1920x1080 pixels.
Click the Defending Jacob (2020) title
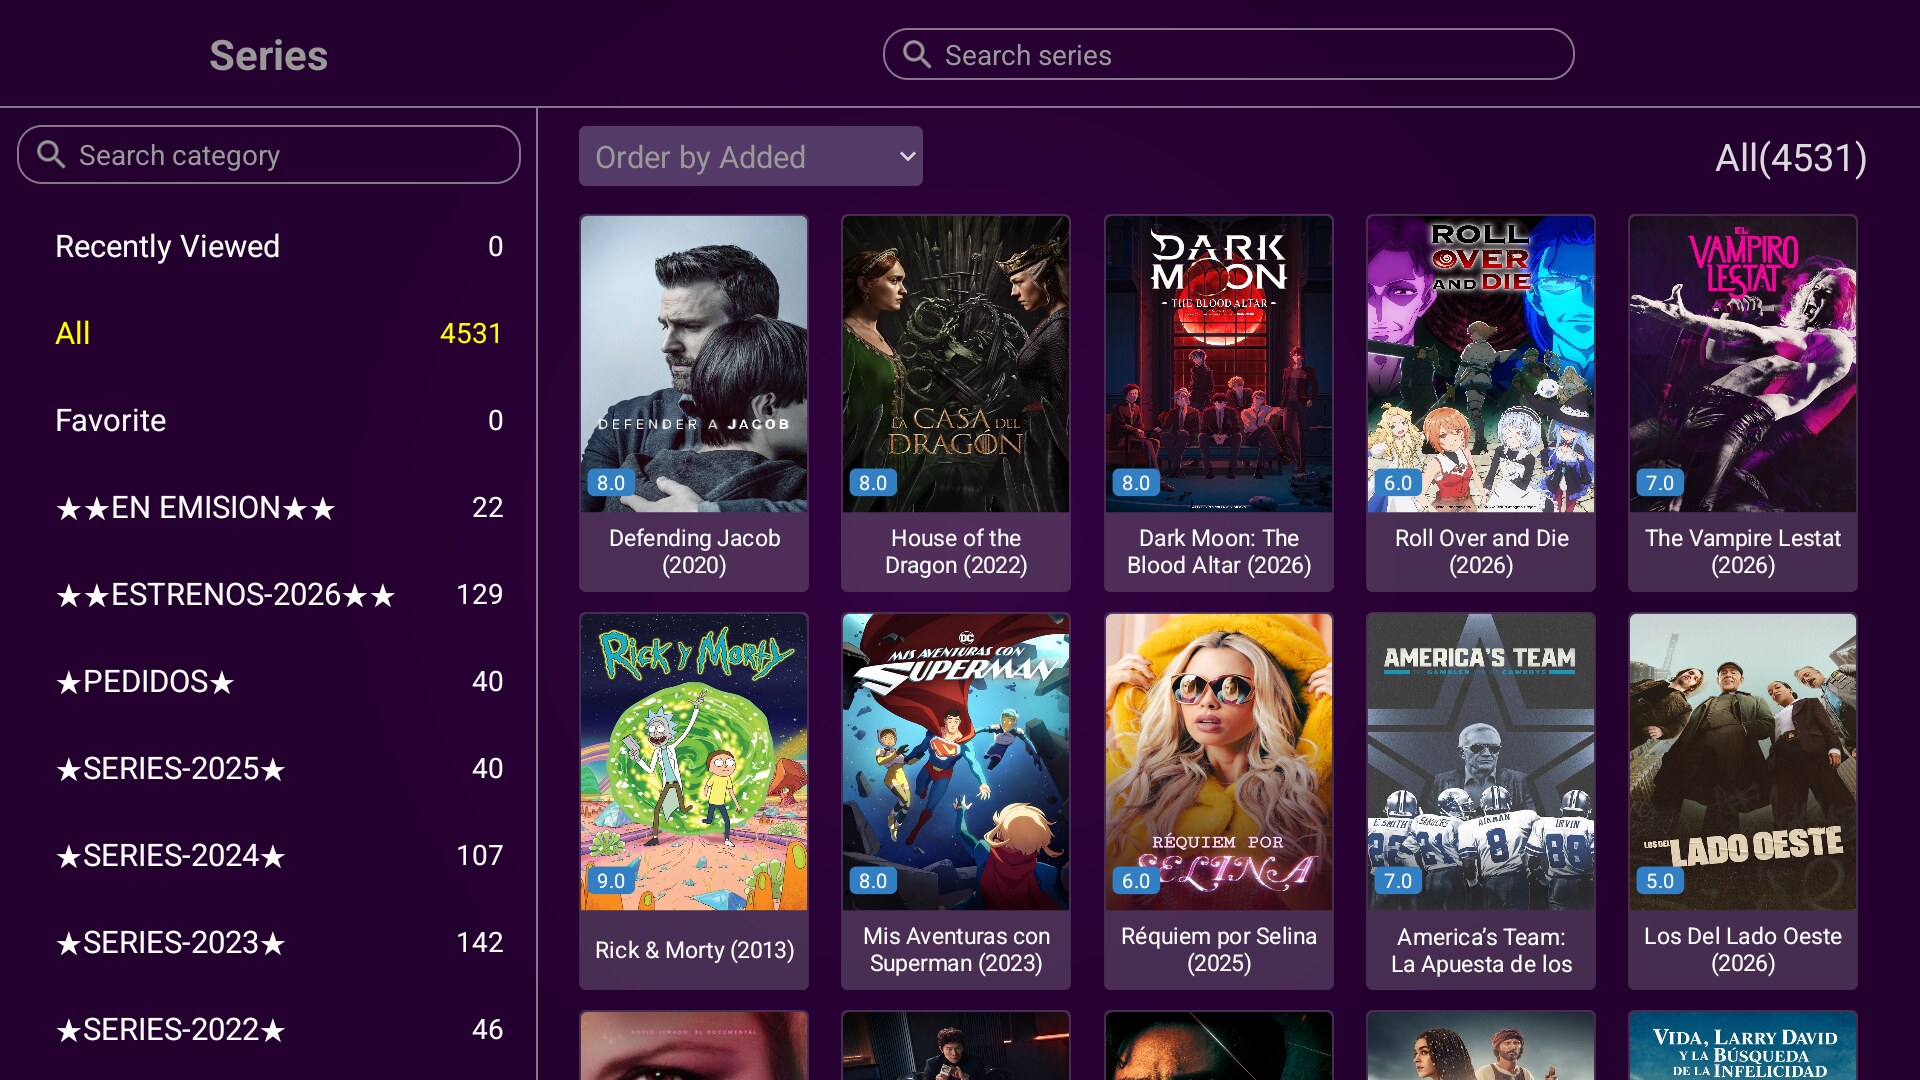pyautogui.click(x=694, y=551)
